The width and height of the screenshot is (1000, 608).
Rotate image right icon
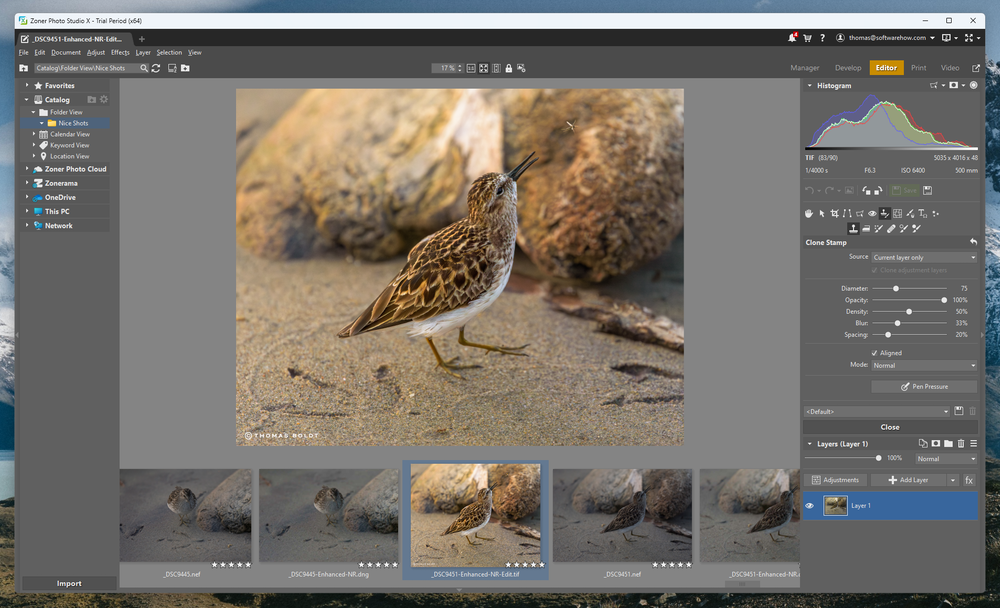(878, 190)
